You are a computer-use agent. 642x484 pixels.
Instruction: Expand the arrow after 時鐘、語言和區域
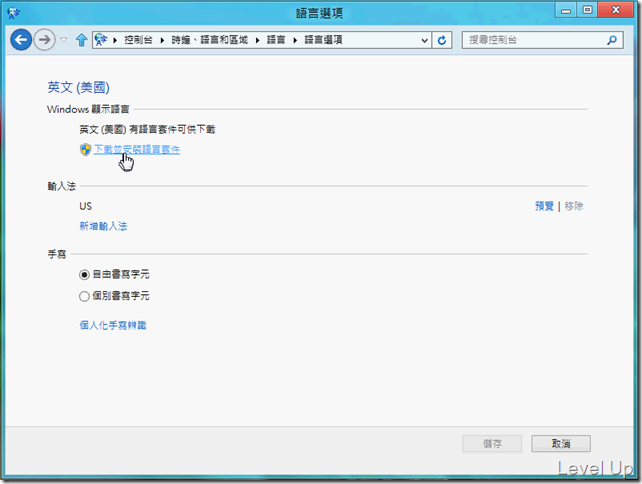[x=258, y=40]
